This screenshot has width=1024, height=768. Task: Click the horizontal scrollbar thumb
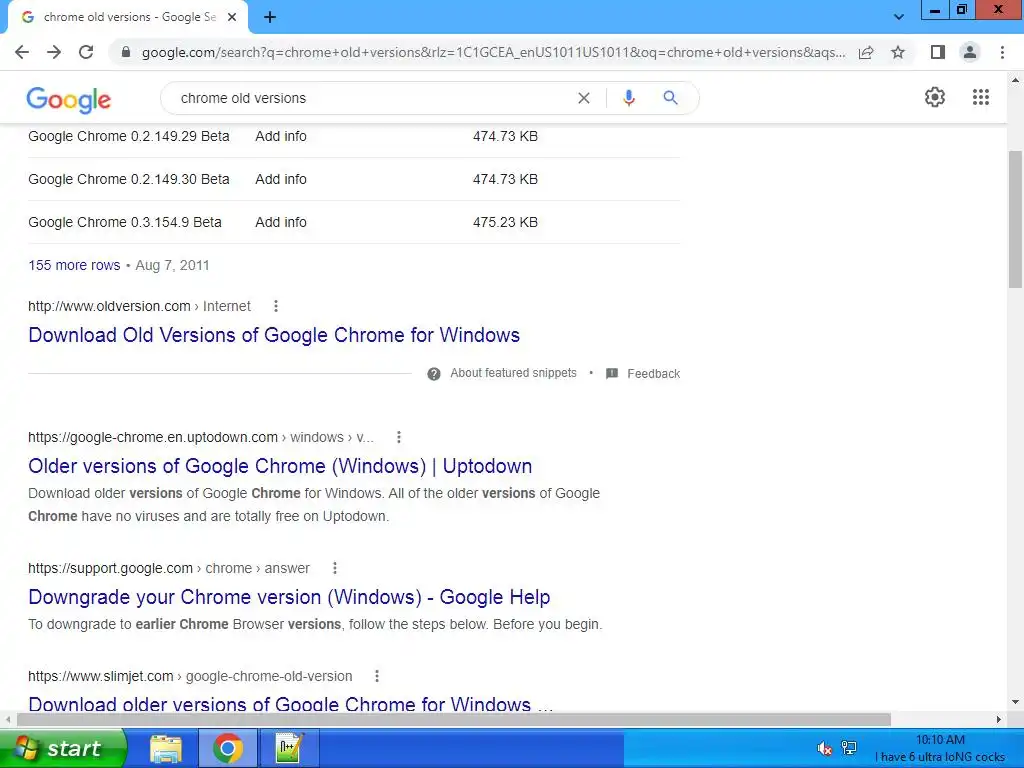click(454, 719)
